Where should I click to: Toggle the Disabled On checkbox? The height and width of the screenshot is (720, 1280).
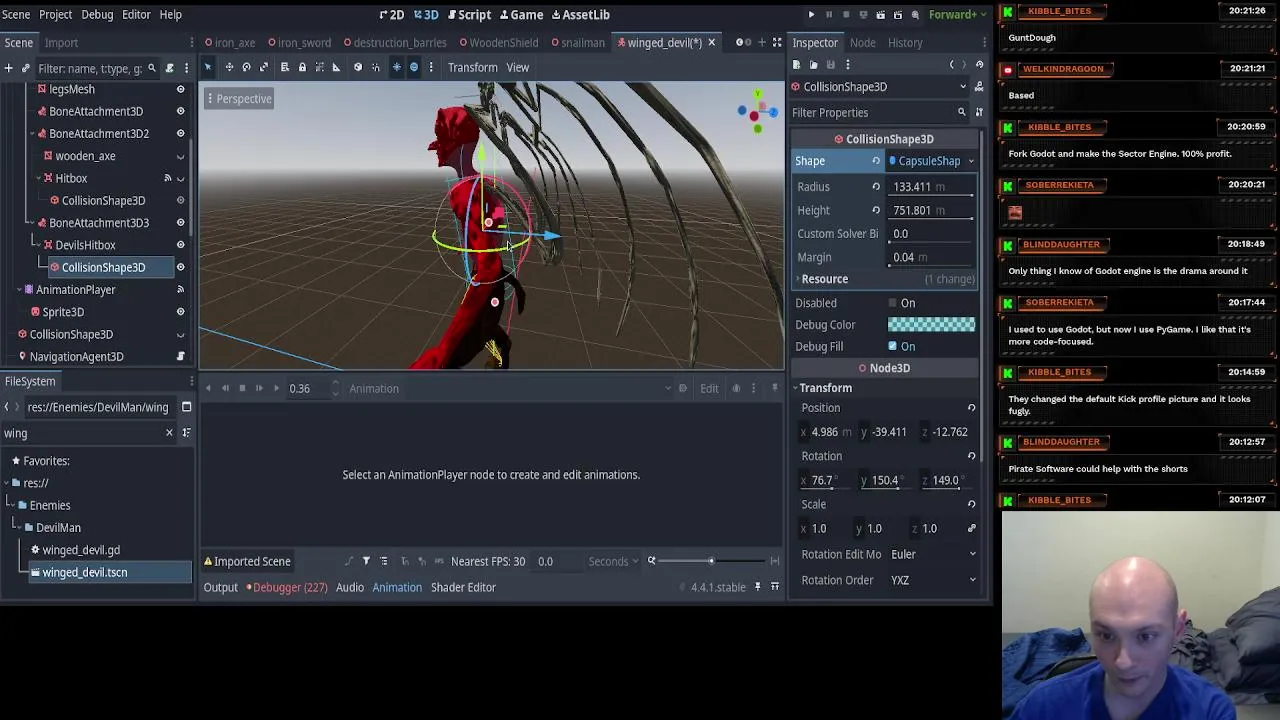(x=892, y=303)
